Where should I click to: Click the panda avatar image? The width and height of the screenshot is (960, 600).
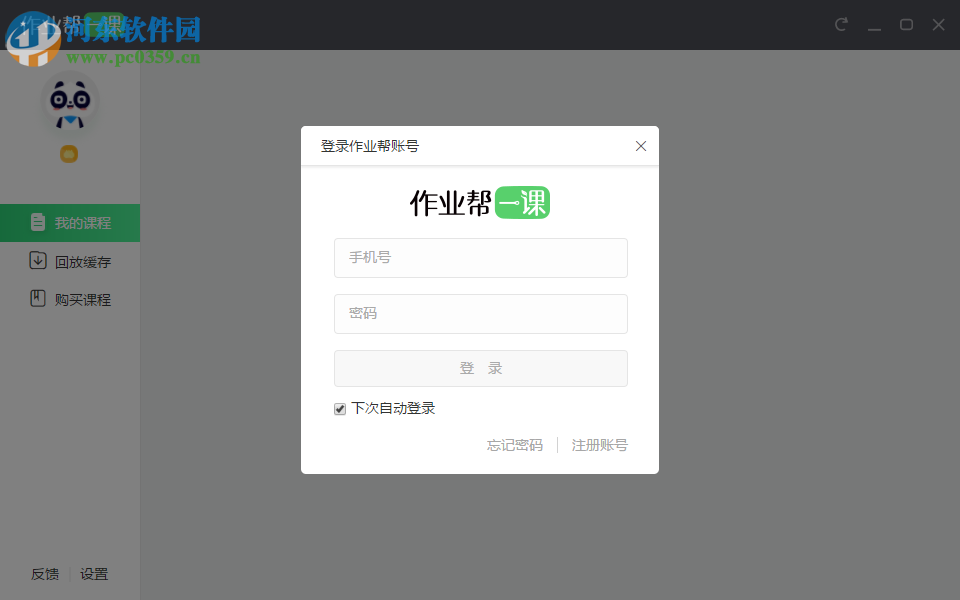[69, 100]
